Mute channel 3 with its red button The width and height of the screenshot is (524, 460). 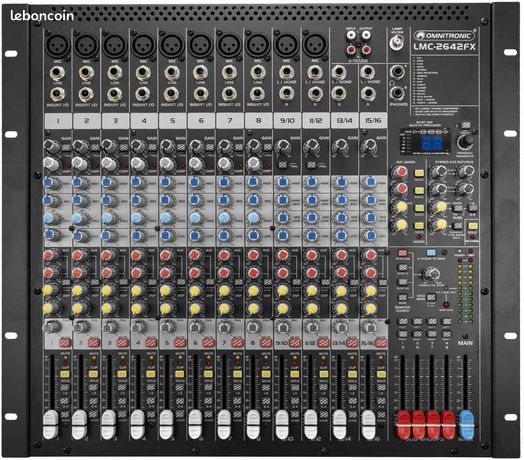[x=123, y=342]
